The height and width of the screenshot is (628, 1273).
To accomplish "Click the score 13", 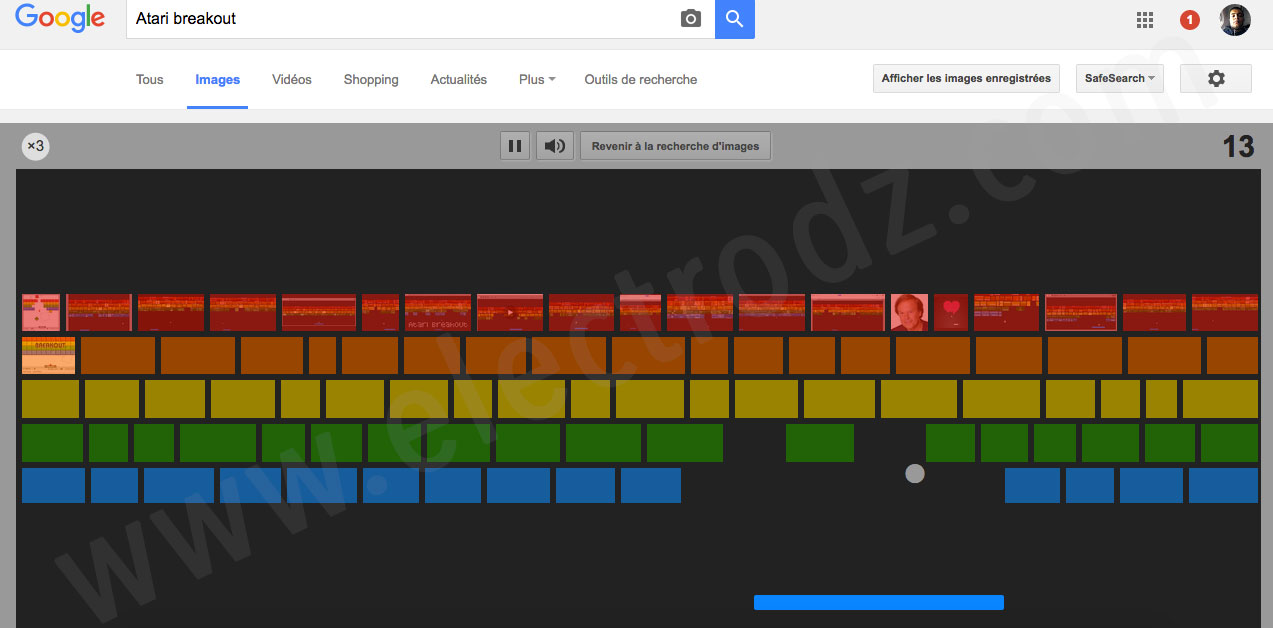I will [1238, 147].
